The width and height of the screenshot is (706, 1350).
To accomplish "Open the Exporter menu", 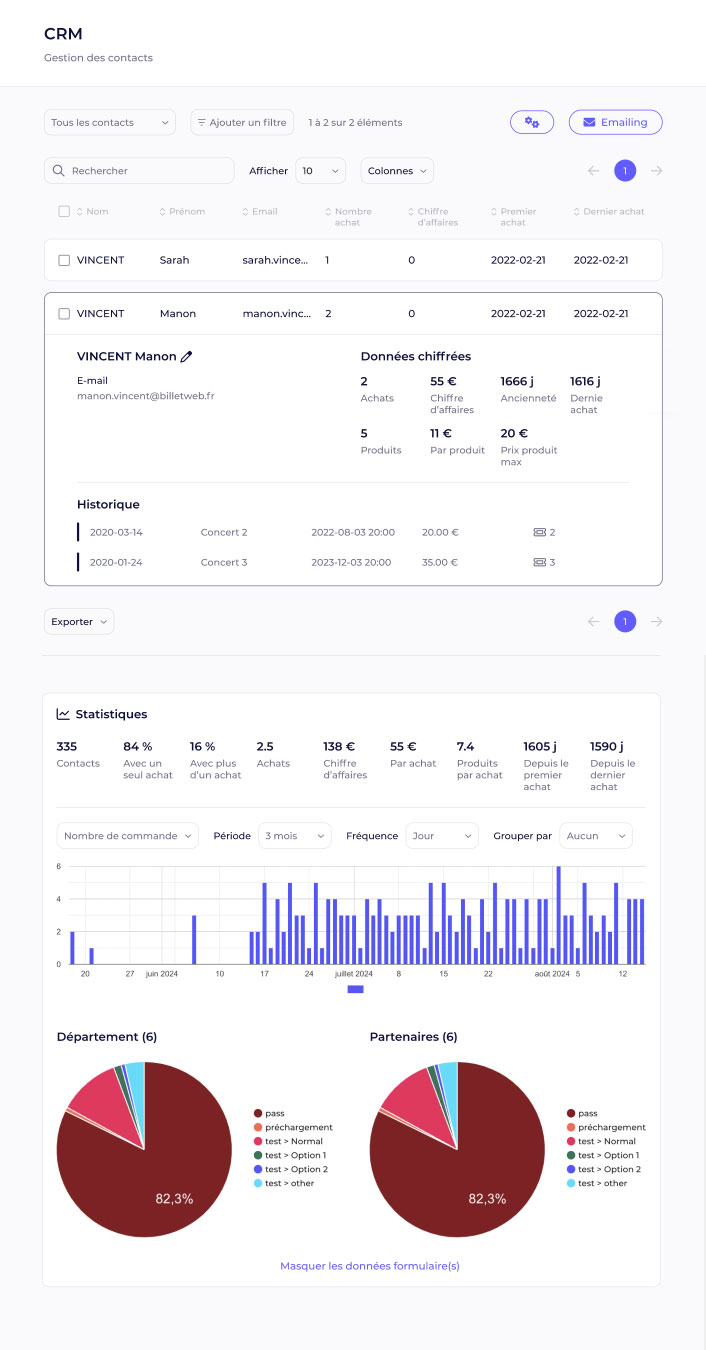I will click(x=79, y=622).
